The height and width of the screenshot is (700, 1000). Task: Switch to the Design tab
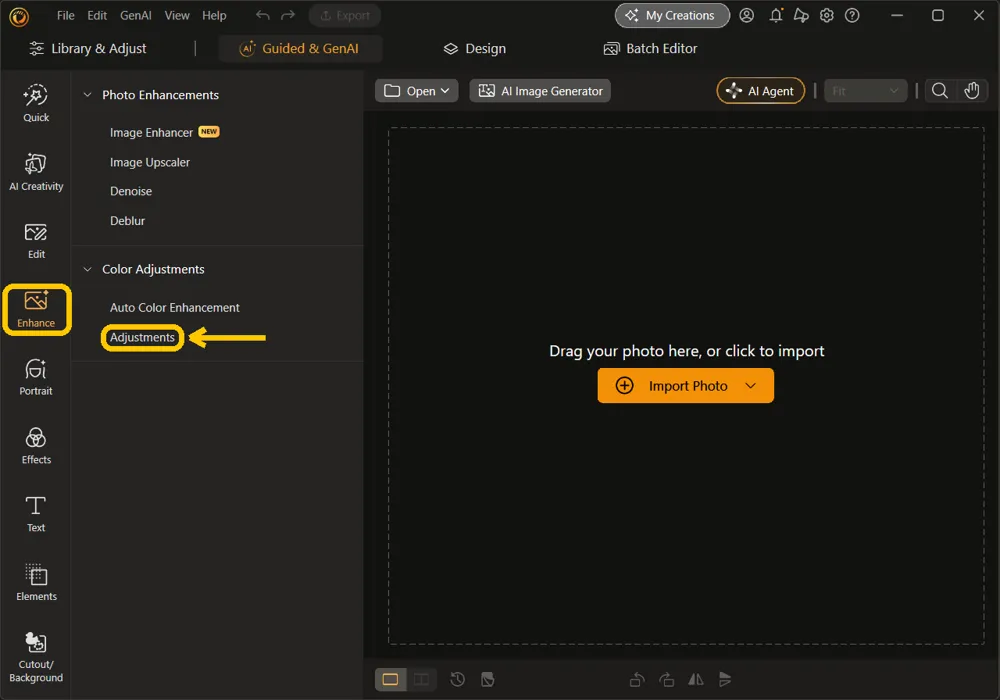pos(474,48)
